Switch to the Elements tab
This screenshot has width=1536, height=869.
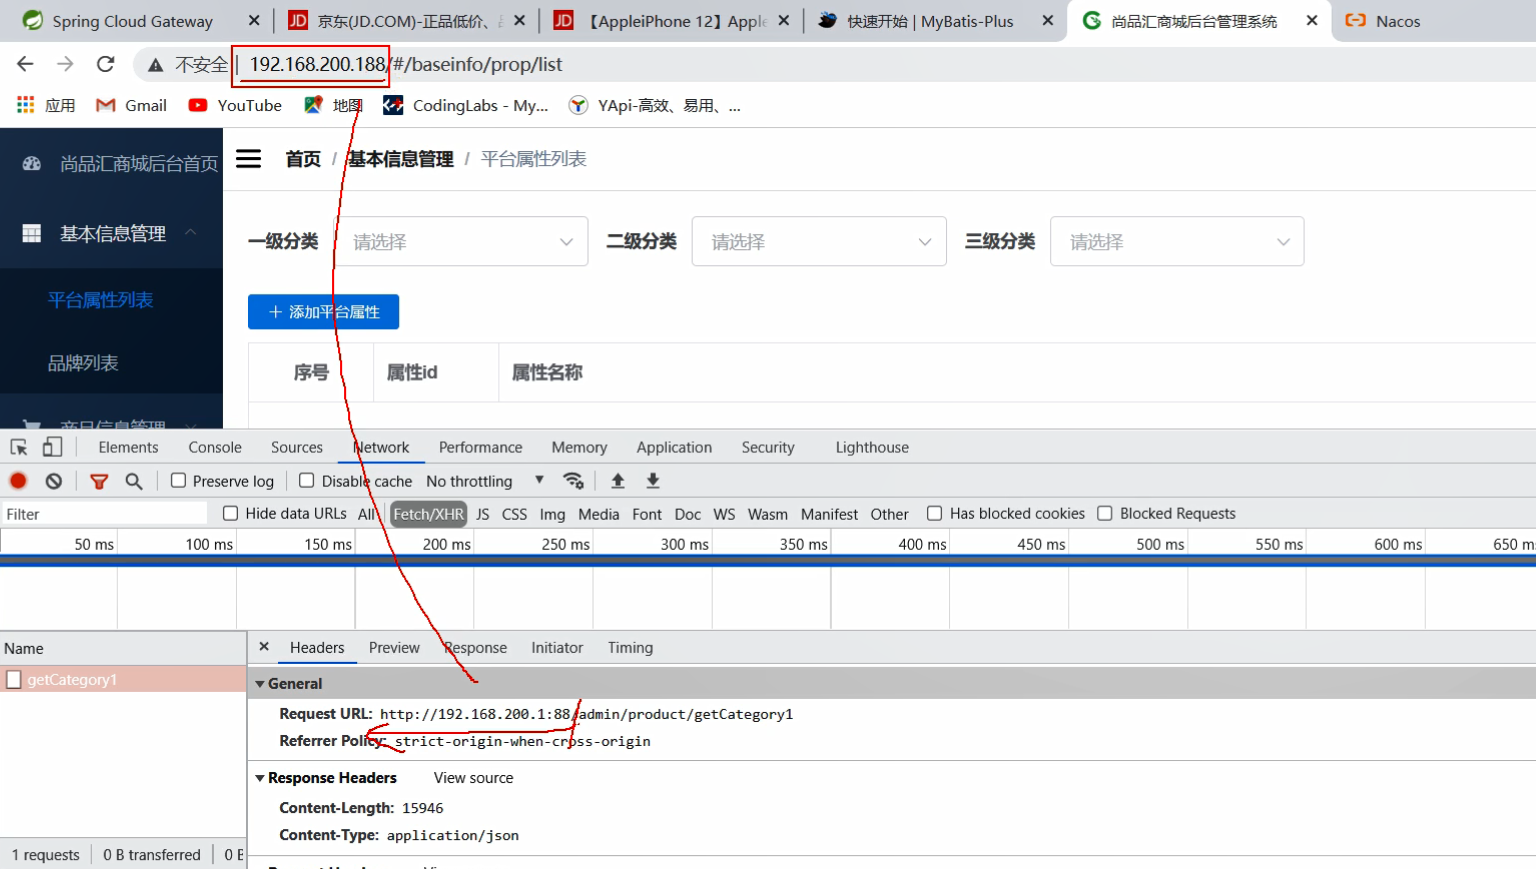tap(128, 447)
